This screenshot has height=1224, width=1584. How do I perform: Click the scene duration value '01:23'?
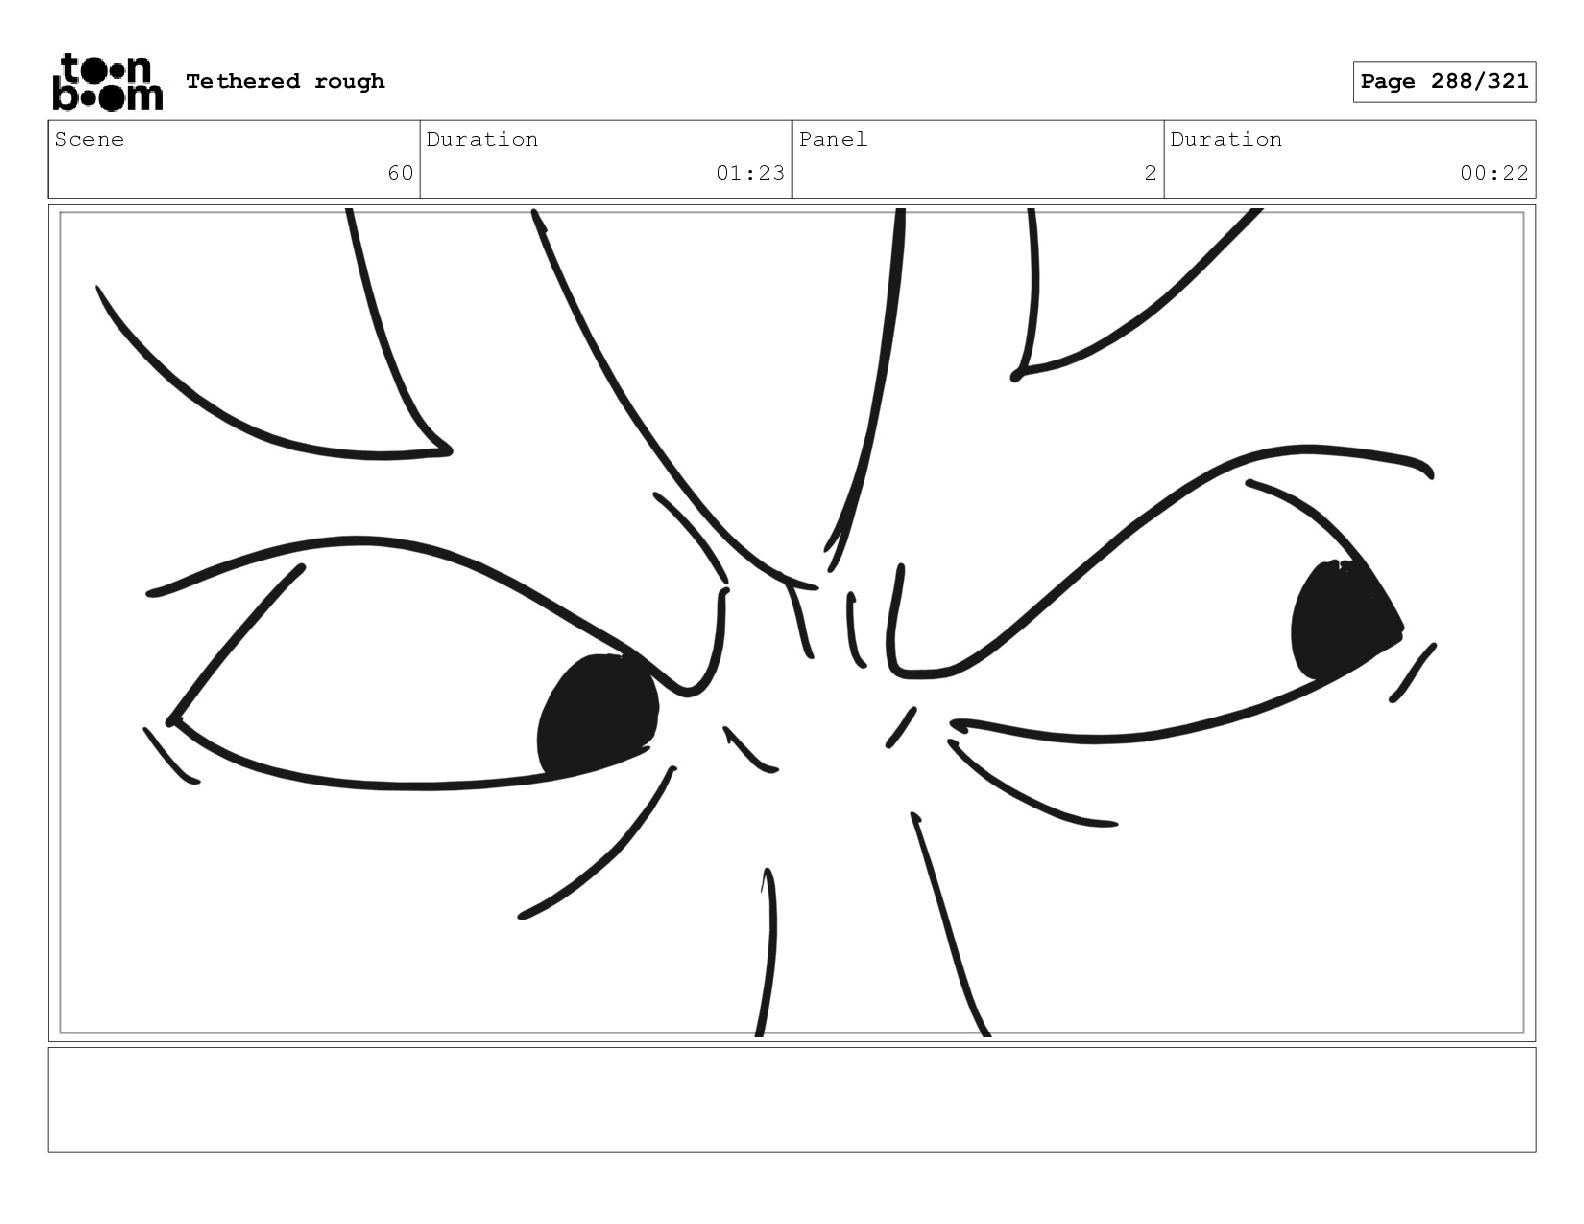[x=750, y=173]
